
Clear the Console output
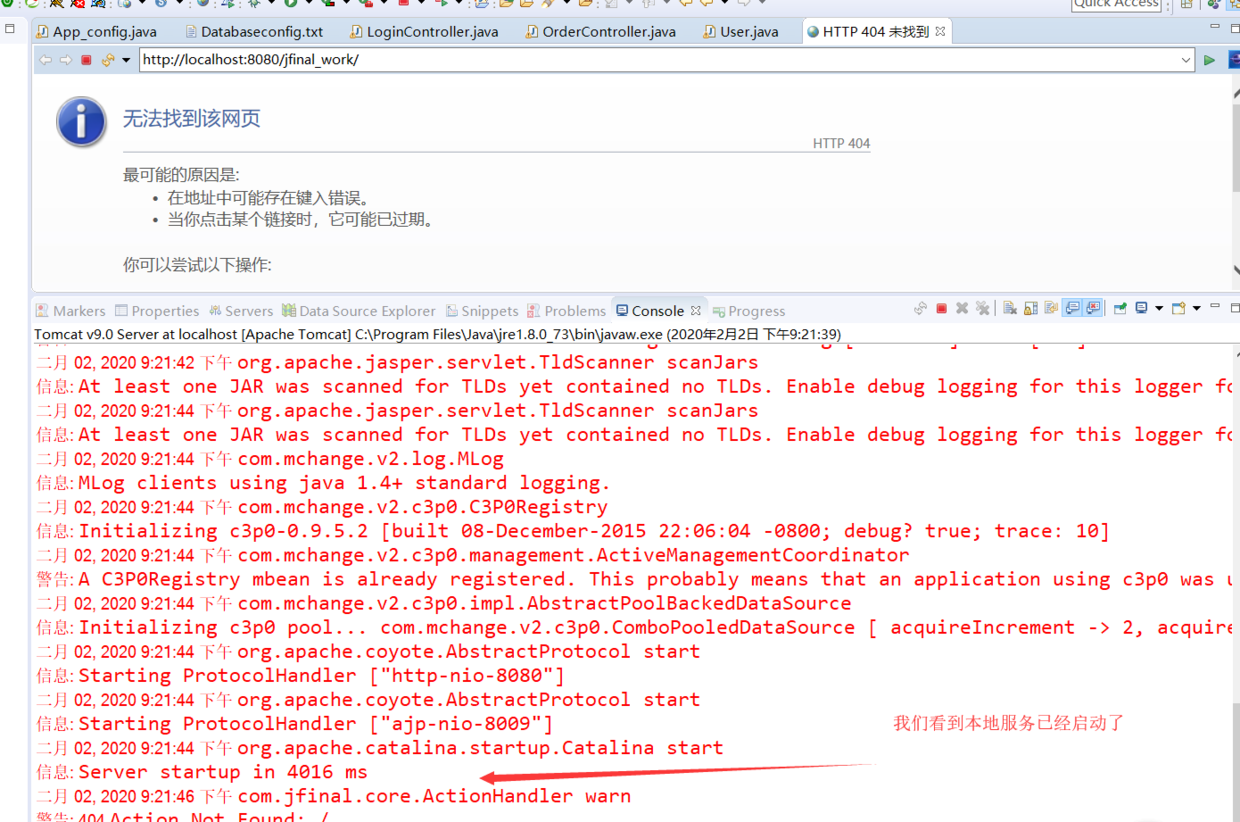click(1010, 309)
